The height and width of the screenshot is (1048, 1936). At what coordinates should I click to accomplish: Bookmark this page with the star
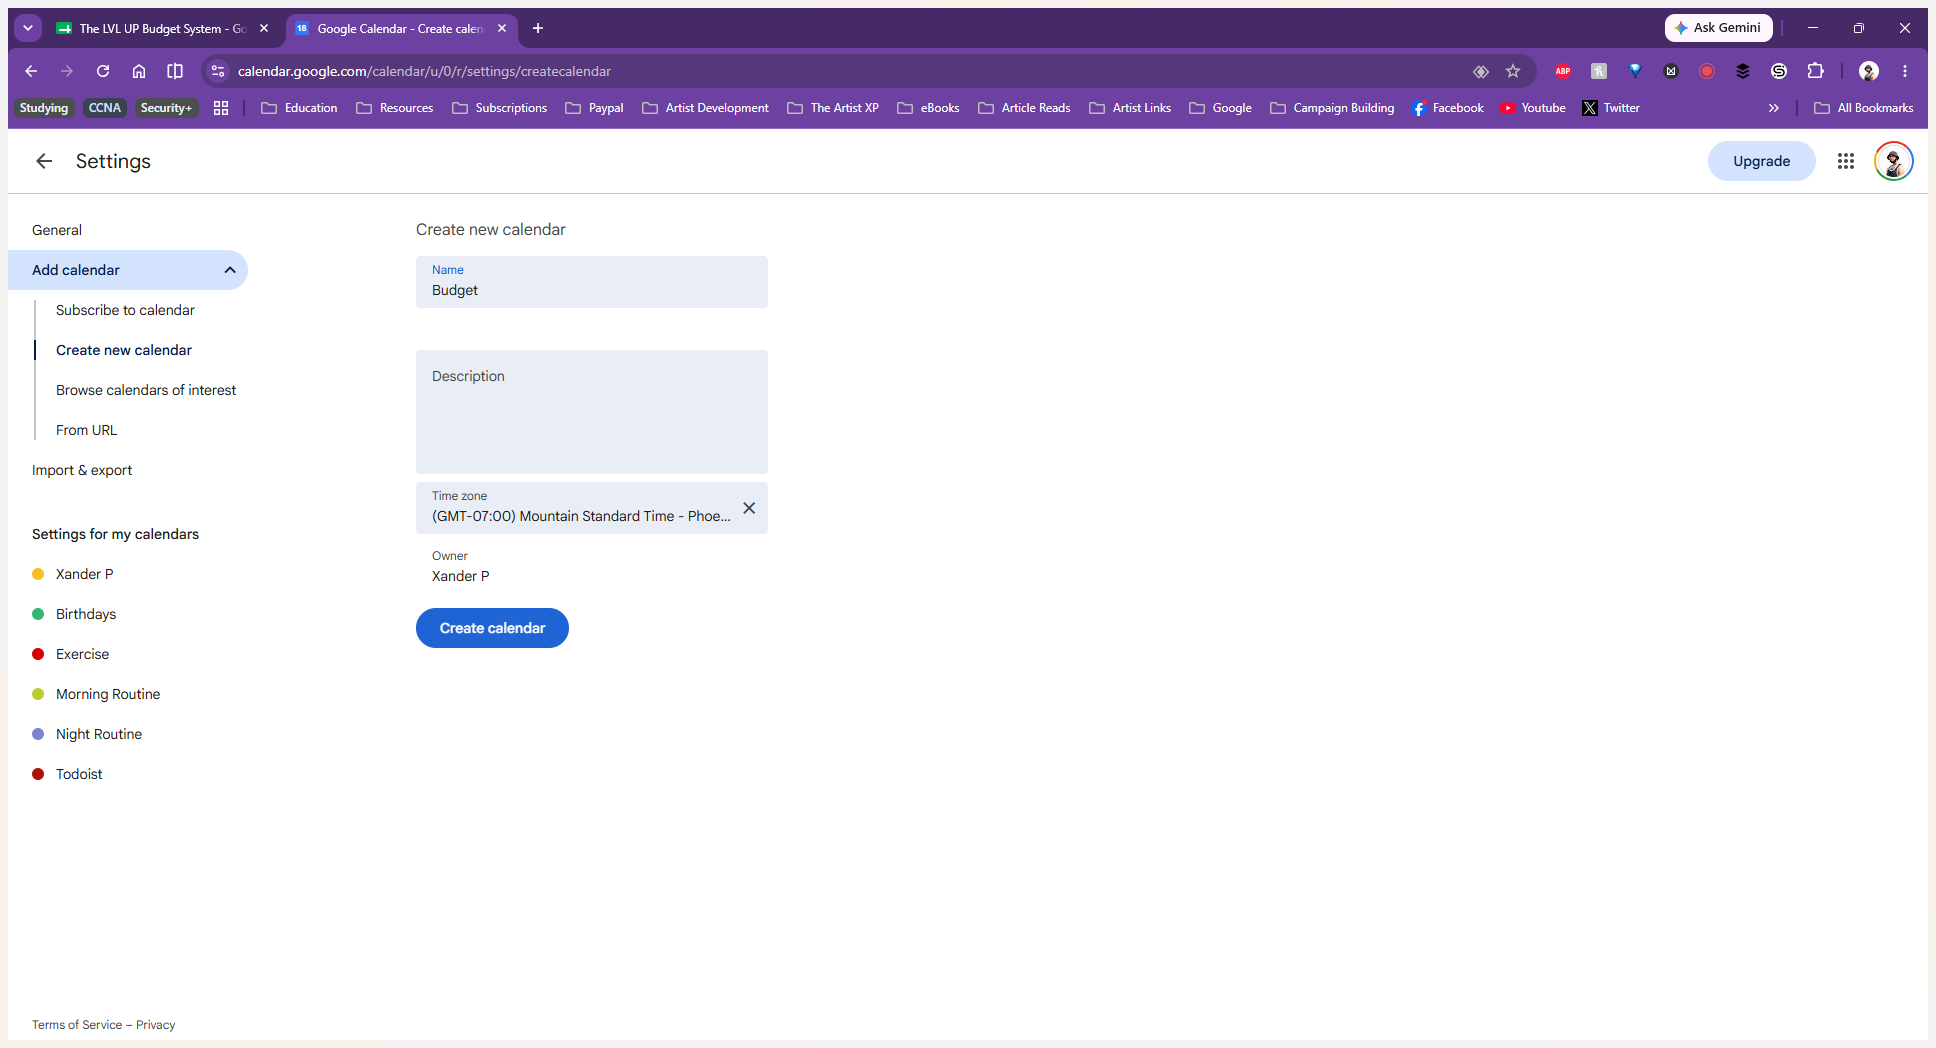pos(1513,71)
